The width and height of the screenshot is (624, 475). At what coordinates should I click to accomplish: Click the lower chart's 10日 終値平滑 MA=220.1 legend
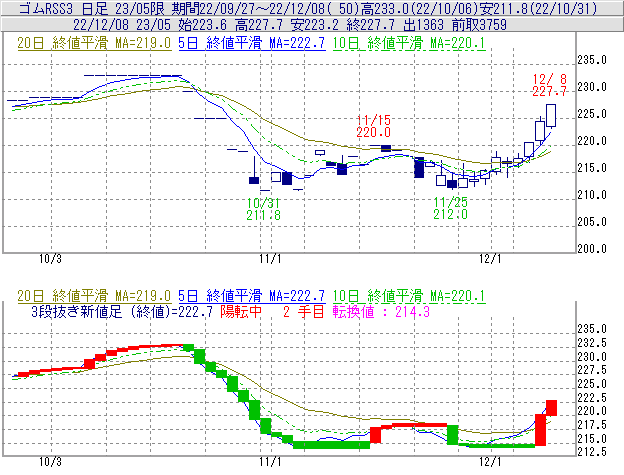click(409, 296)
